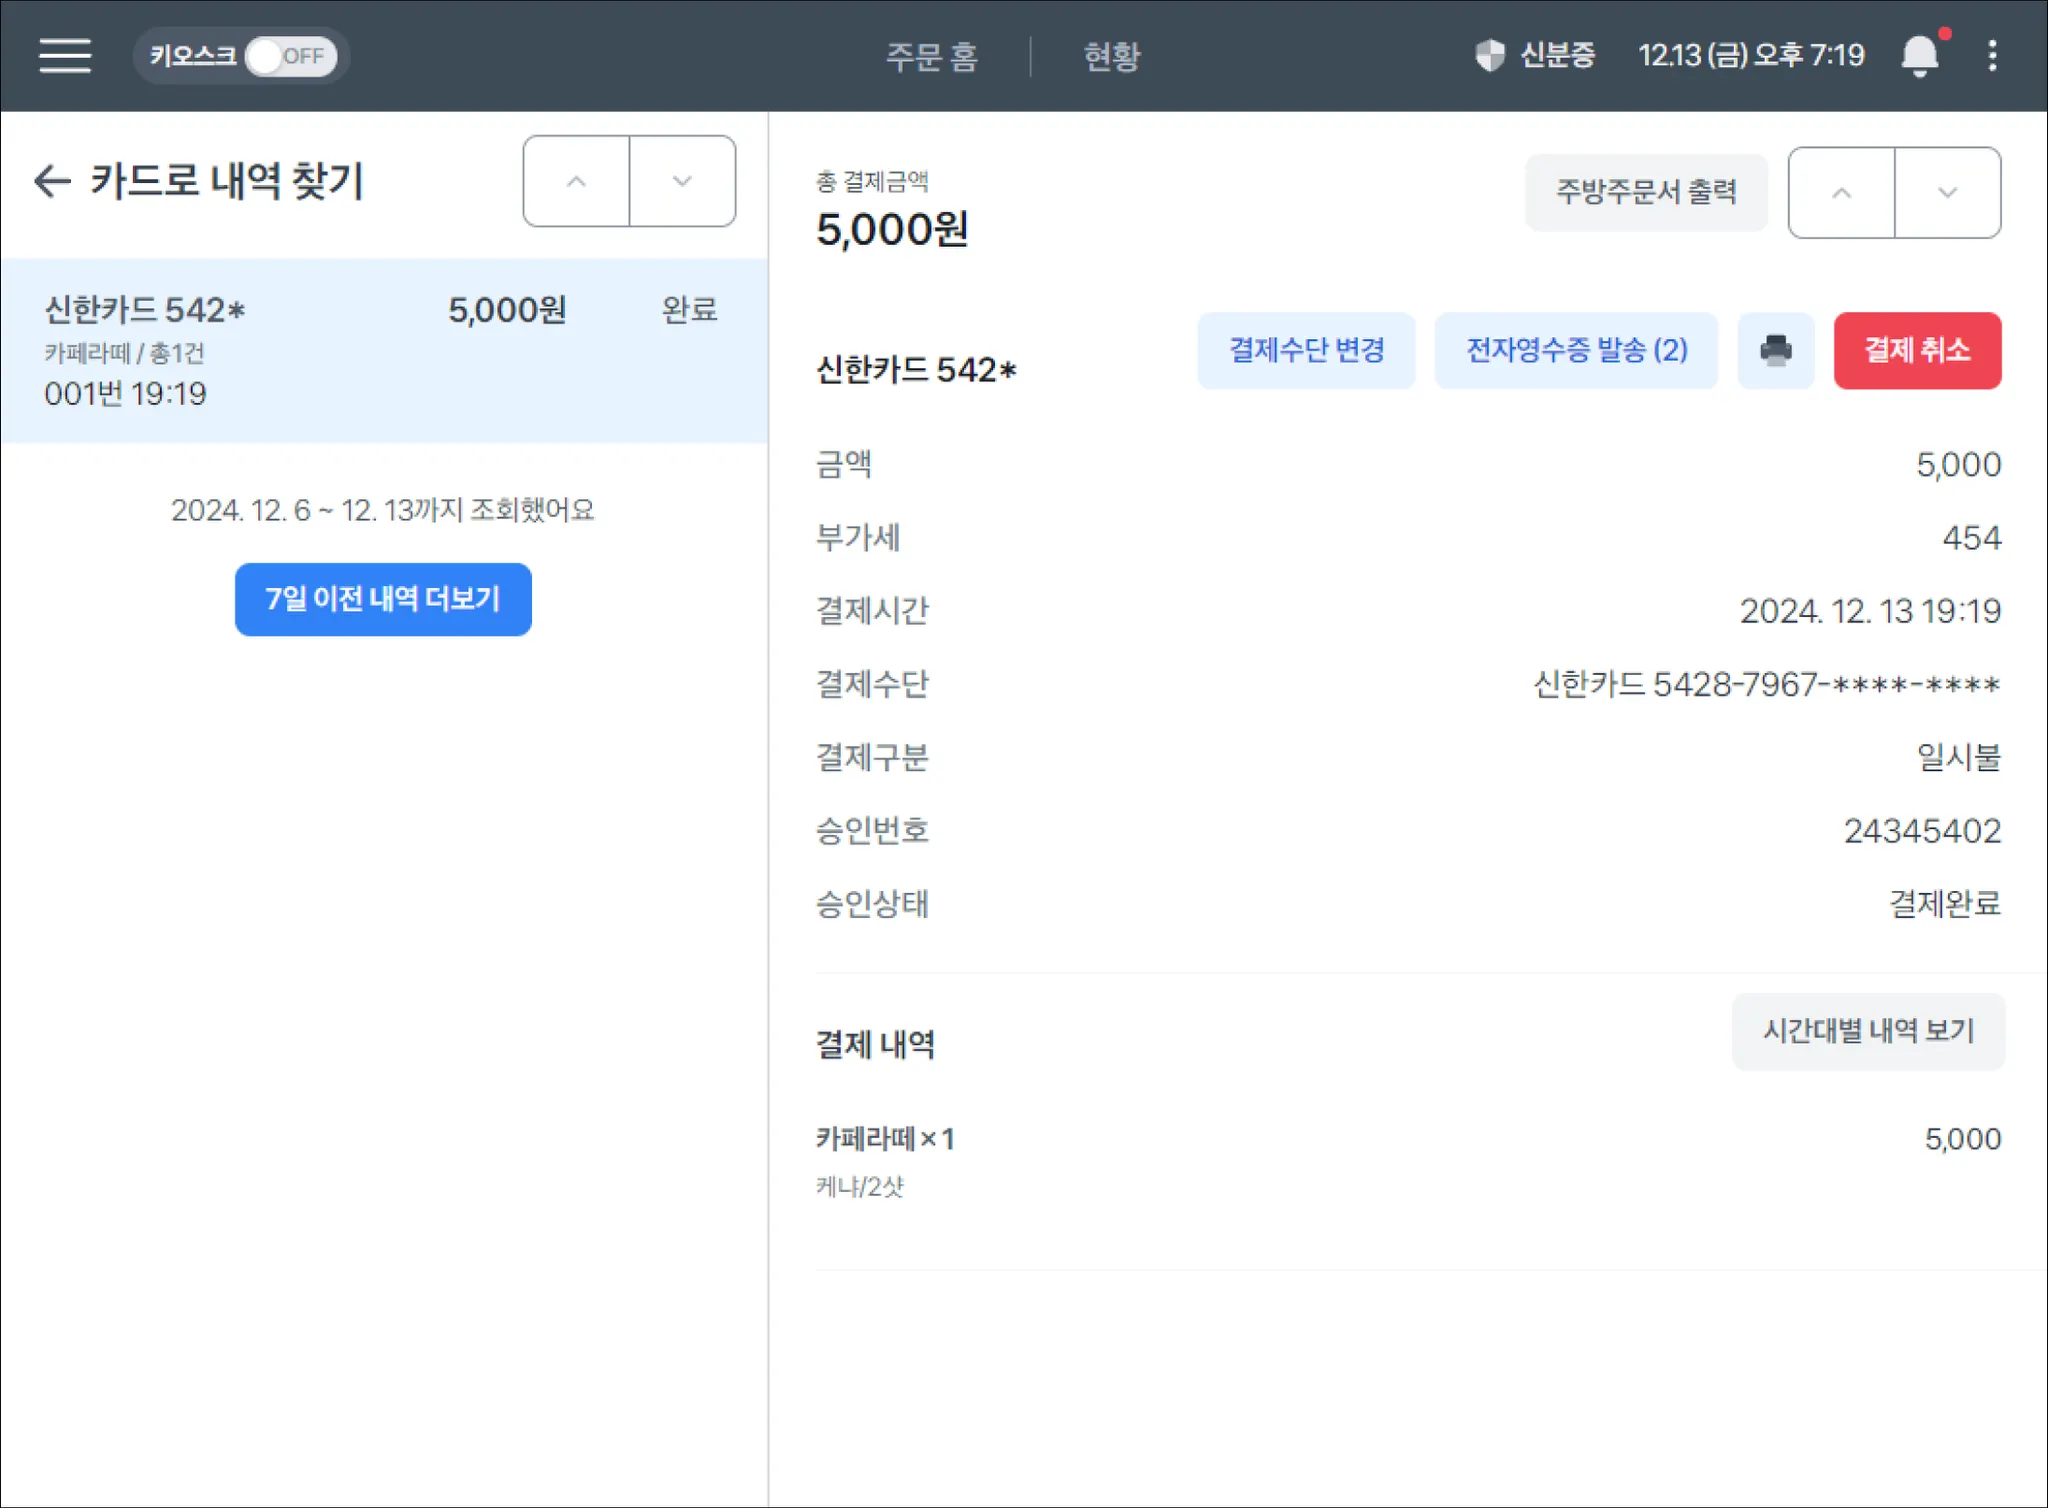Click 결제수단 변경 button
This screenshot has height=1508, width=2048.
pyautogui.click(x=1306, y=350)
